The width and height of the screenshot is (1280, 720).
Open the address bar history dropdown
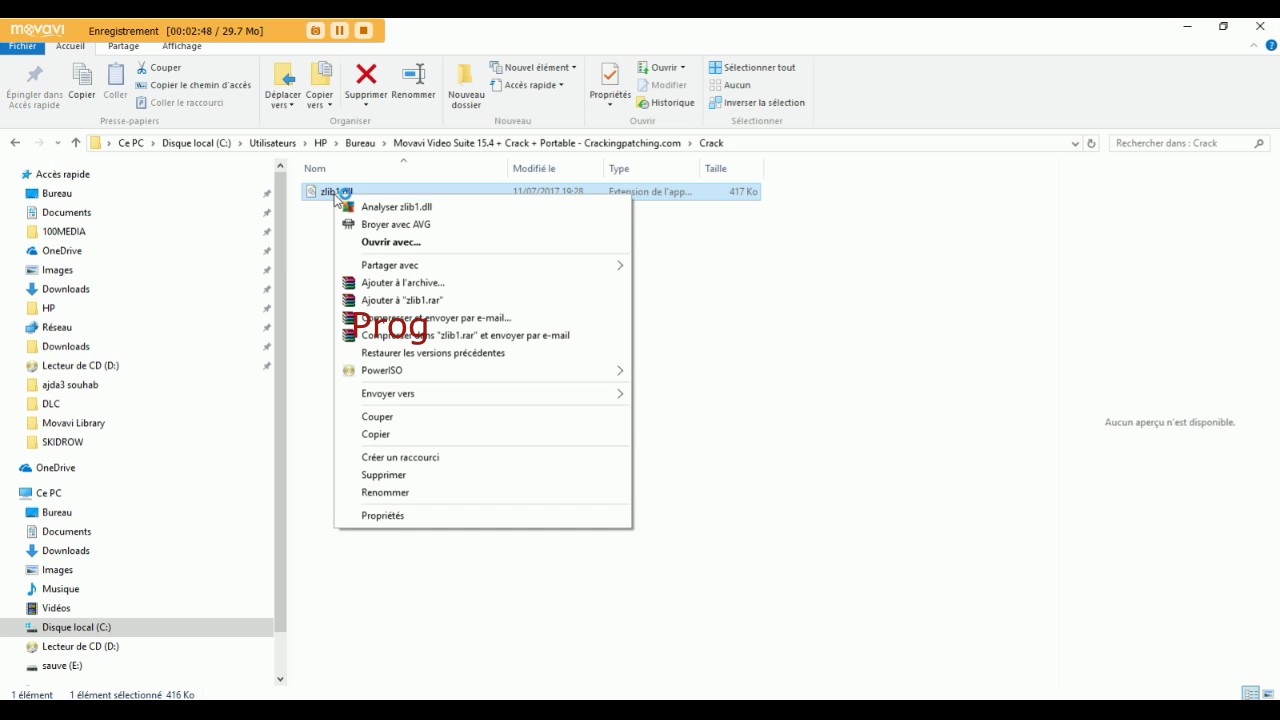[x=1075, y=143]
